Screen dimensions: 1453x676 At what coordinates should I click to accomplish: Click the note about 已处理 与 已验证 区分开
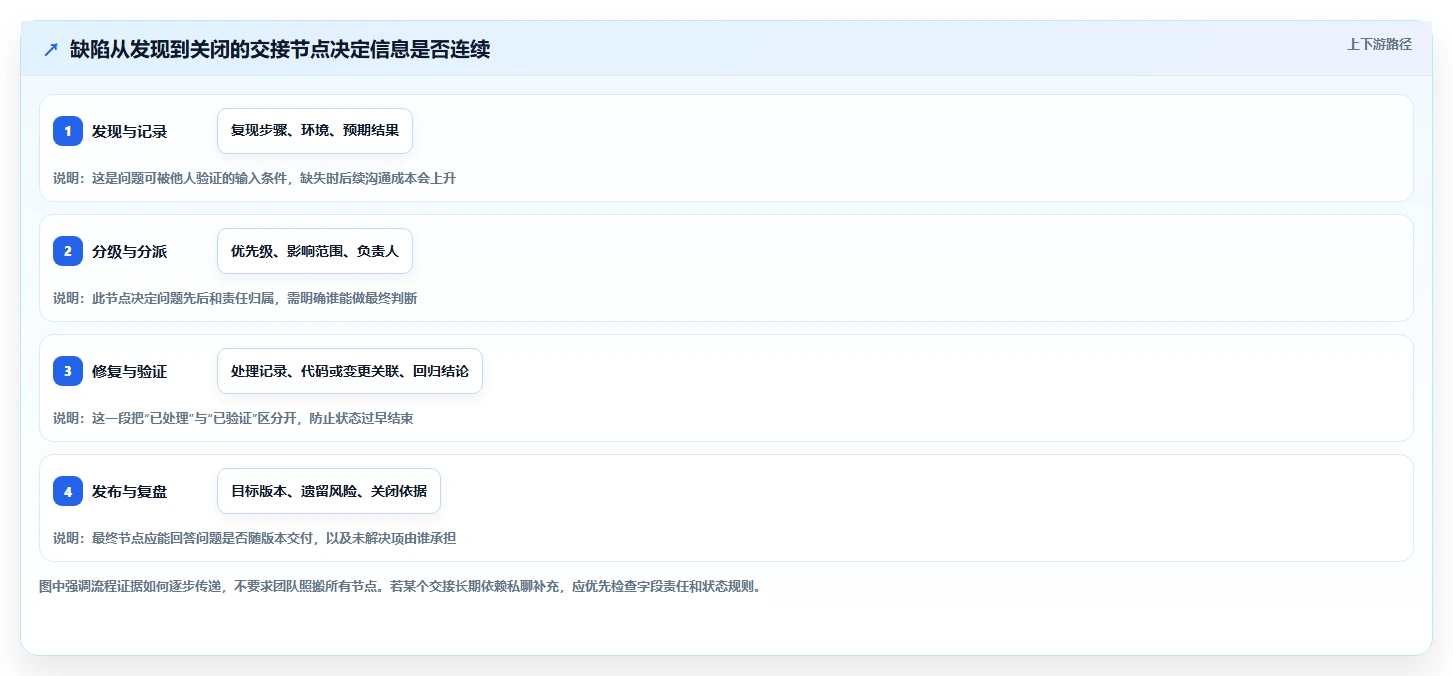233,418
